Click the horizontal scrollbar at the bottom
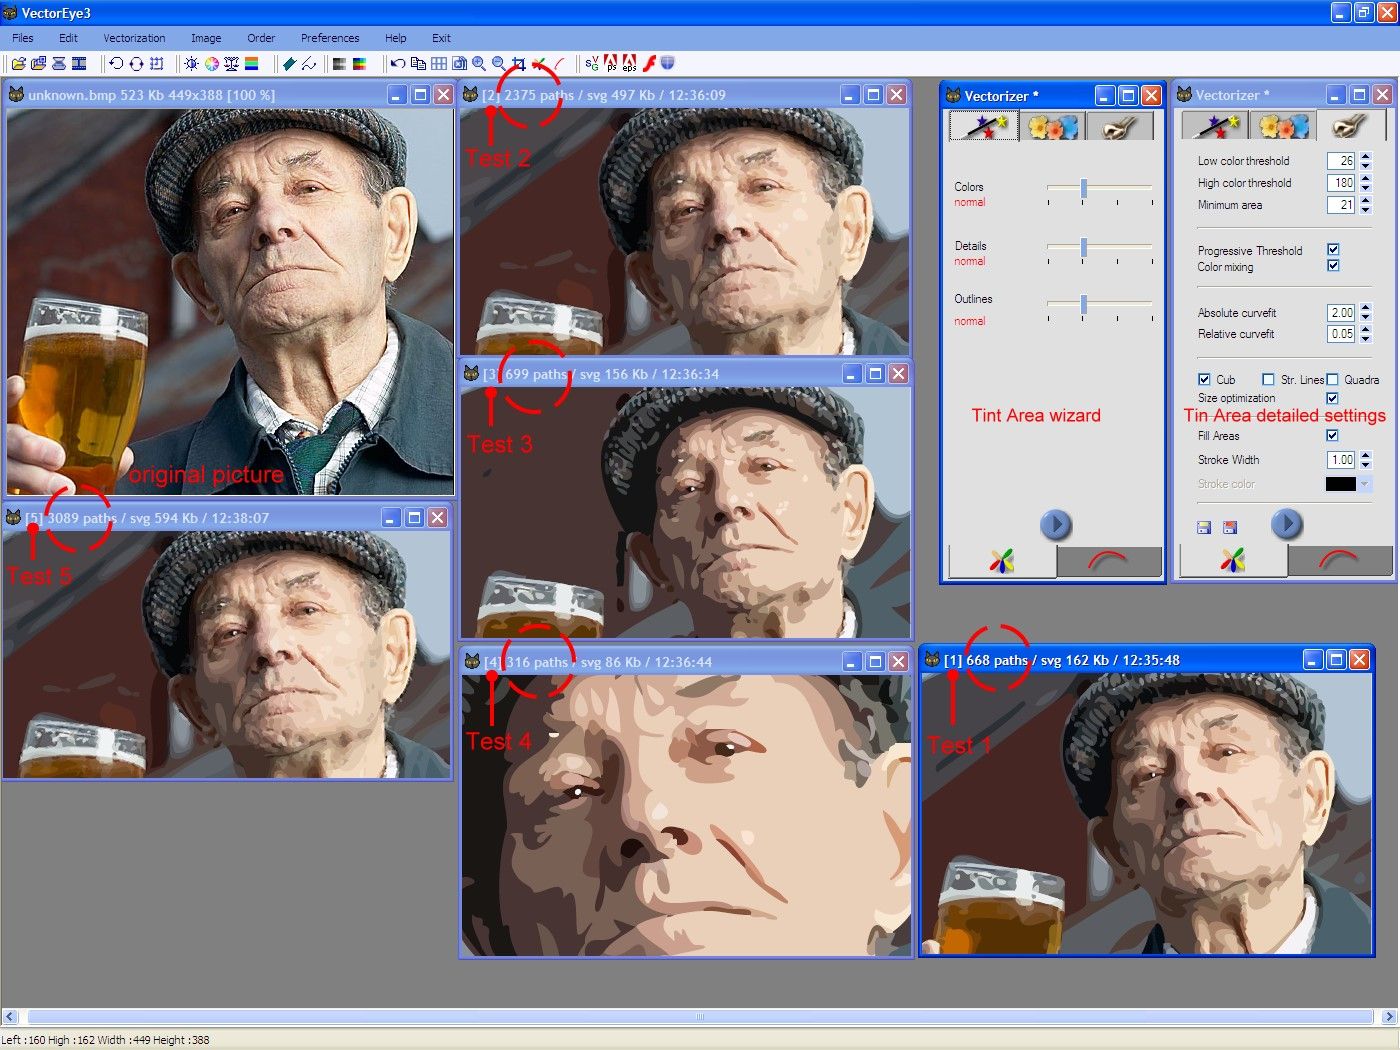Screen dimensions: 1400x1050 pos(700,1016)
